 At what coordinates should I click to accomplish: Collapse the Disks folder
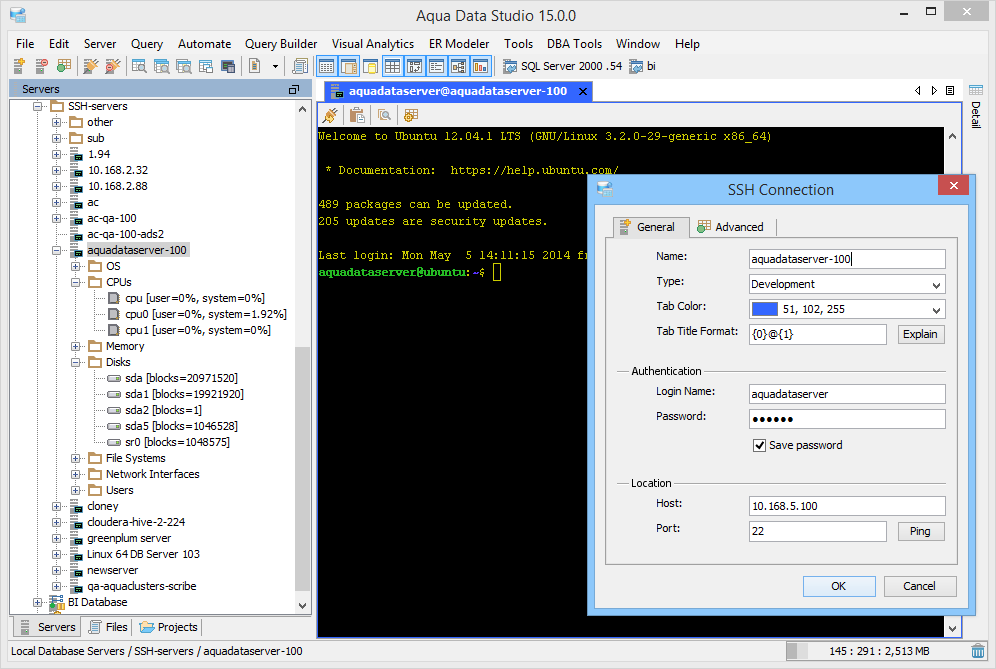coord(75,362)
